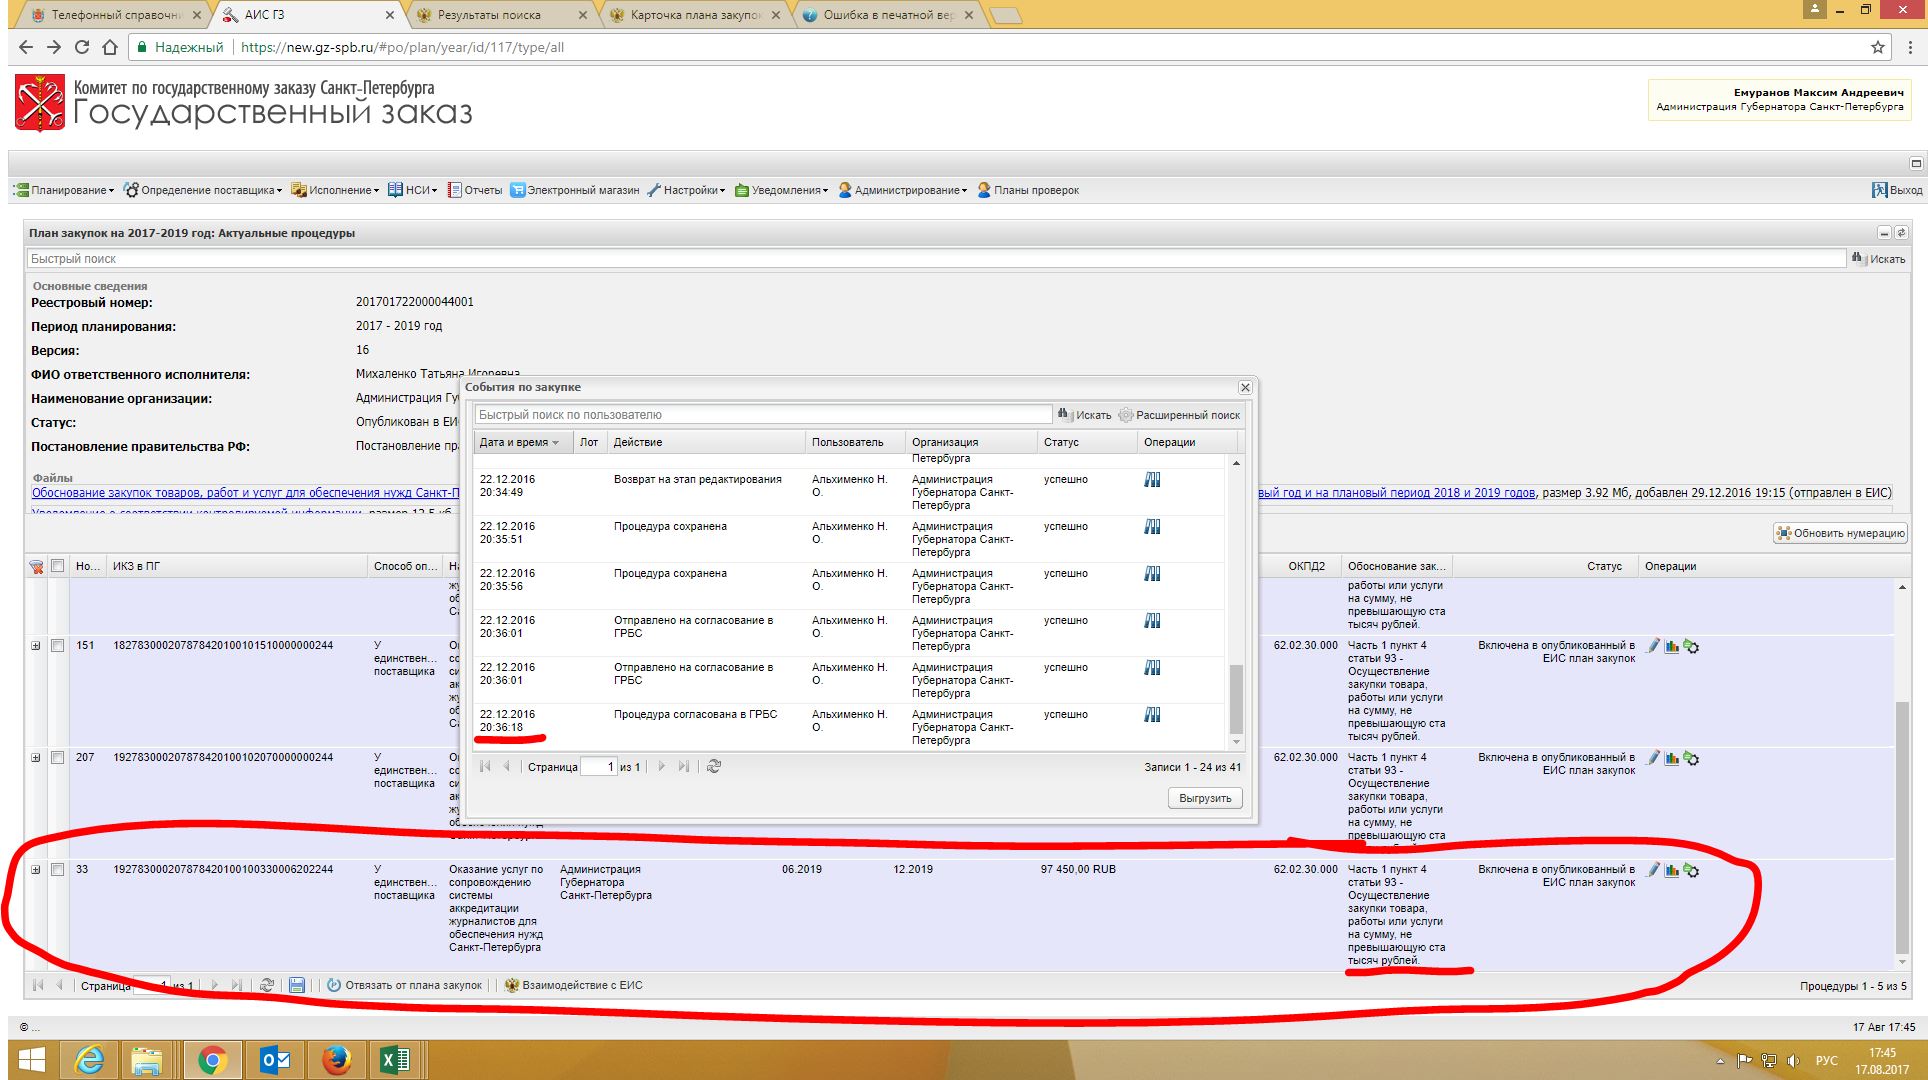The width and height of the screenshot is (1928, 1080).
Task: Click the pencil edit icon for procedure 151
Action: [x=1653, y=646]
